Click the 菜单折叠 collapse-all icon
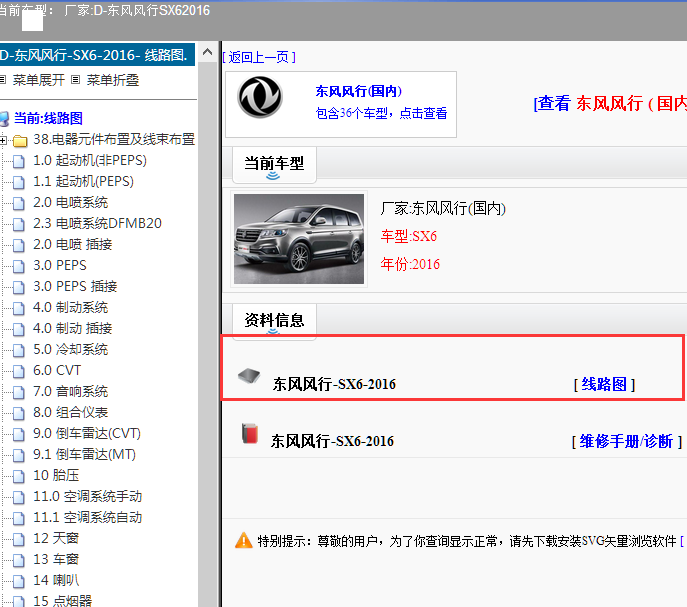Screen dimensions: 687x607 tap(76, 80)
